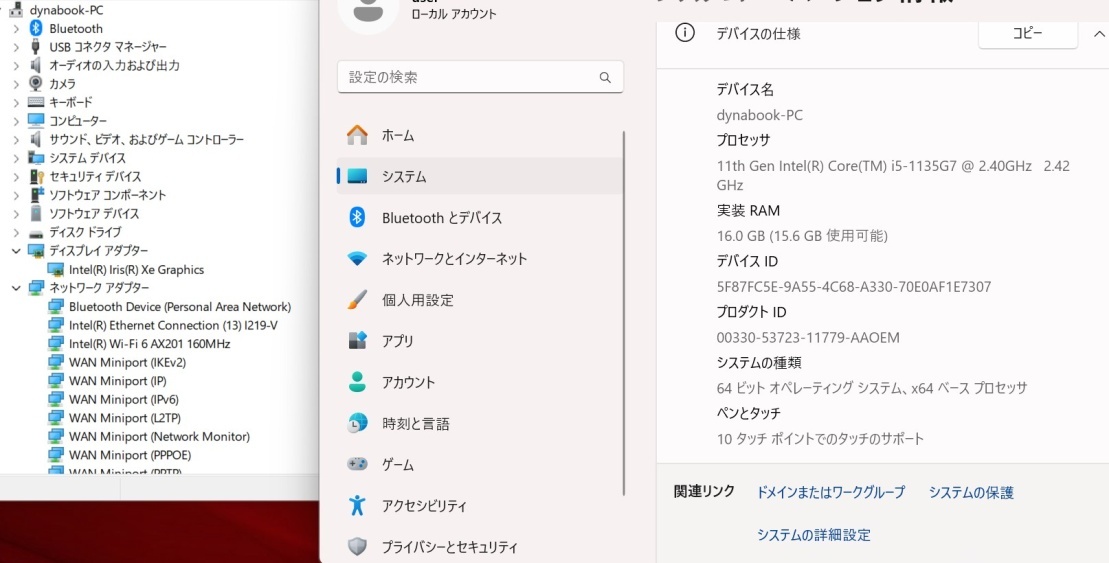Click the software components icon
Screen dimensions: 1109x563
[35, 195]
